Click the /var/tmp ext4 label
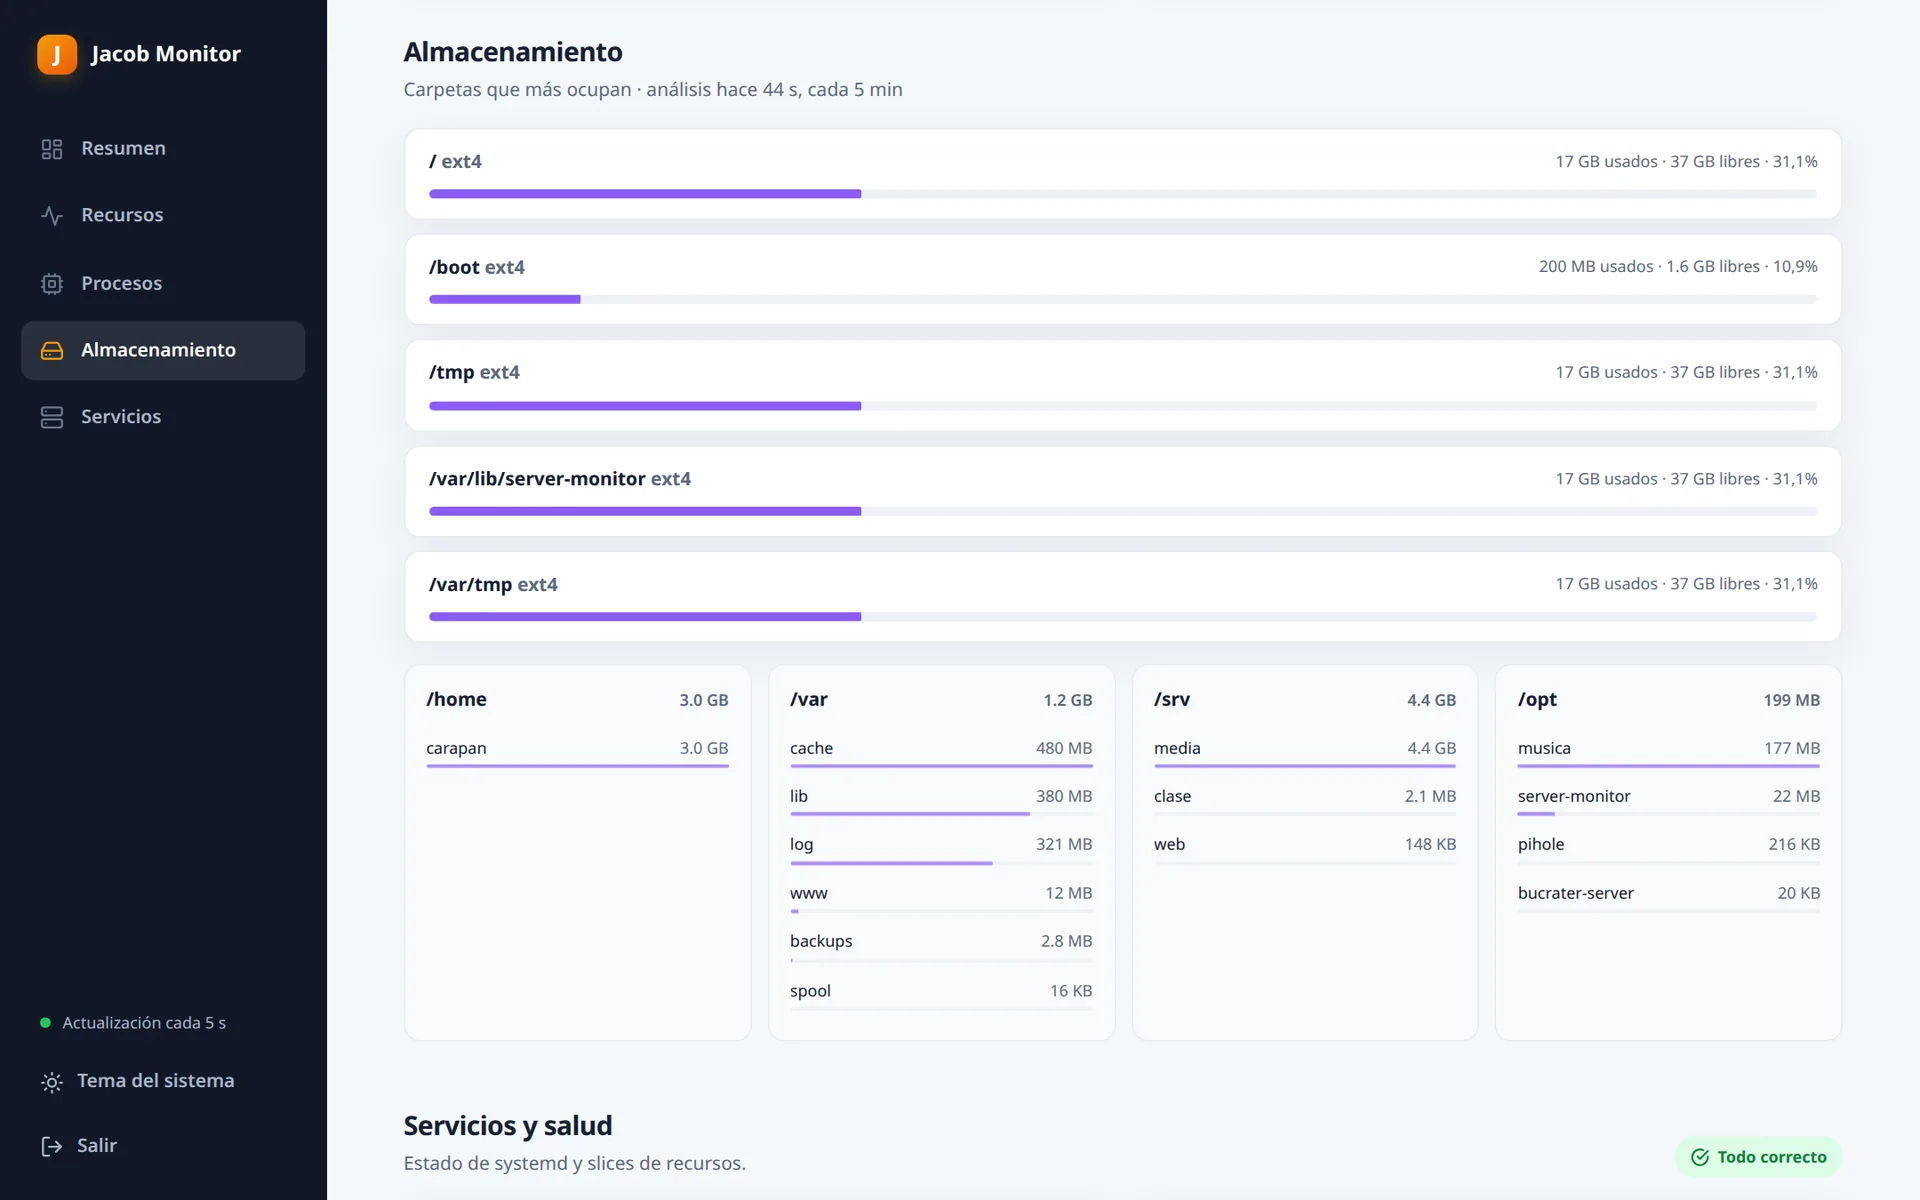Screen dimensions: 1920x1200 [493, 585]
